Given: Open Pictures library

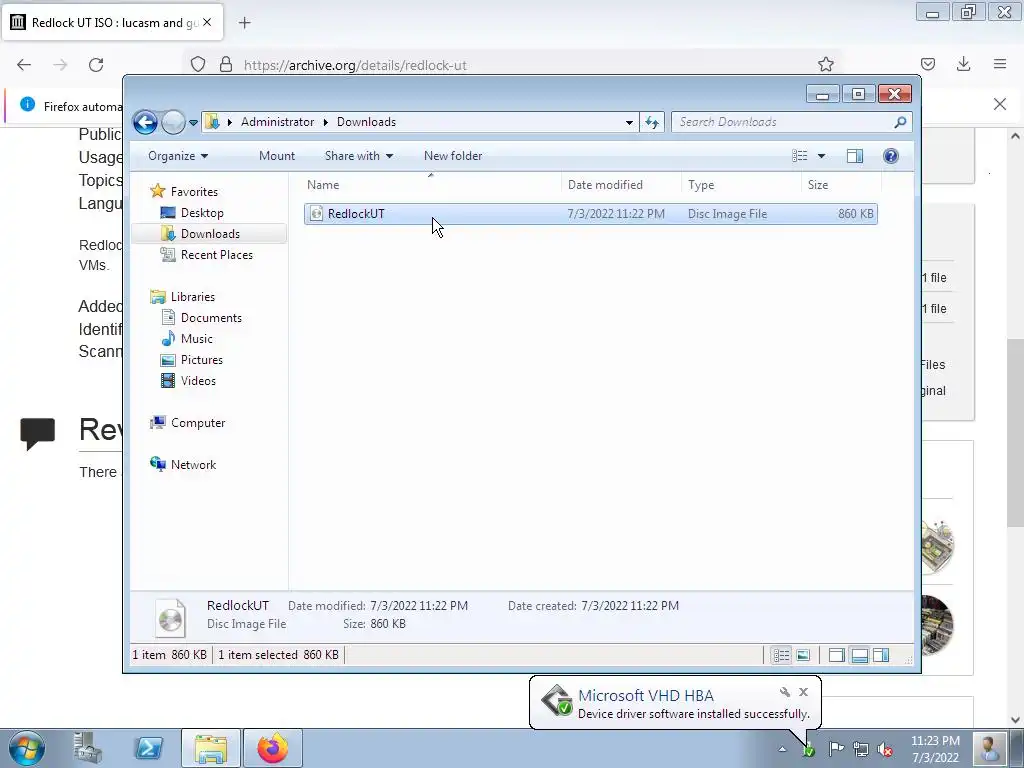Looking at the screenshot, I should click(201, 360).
